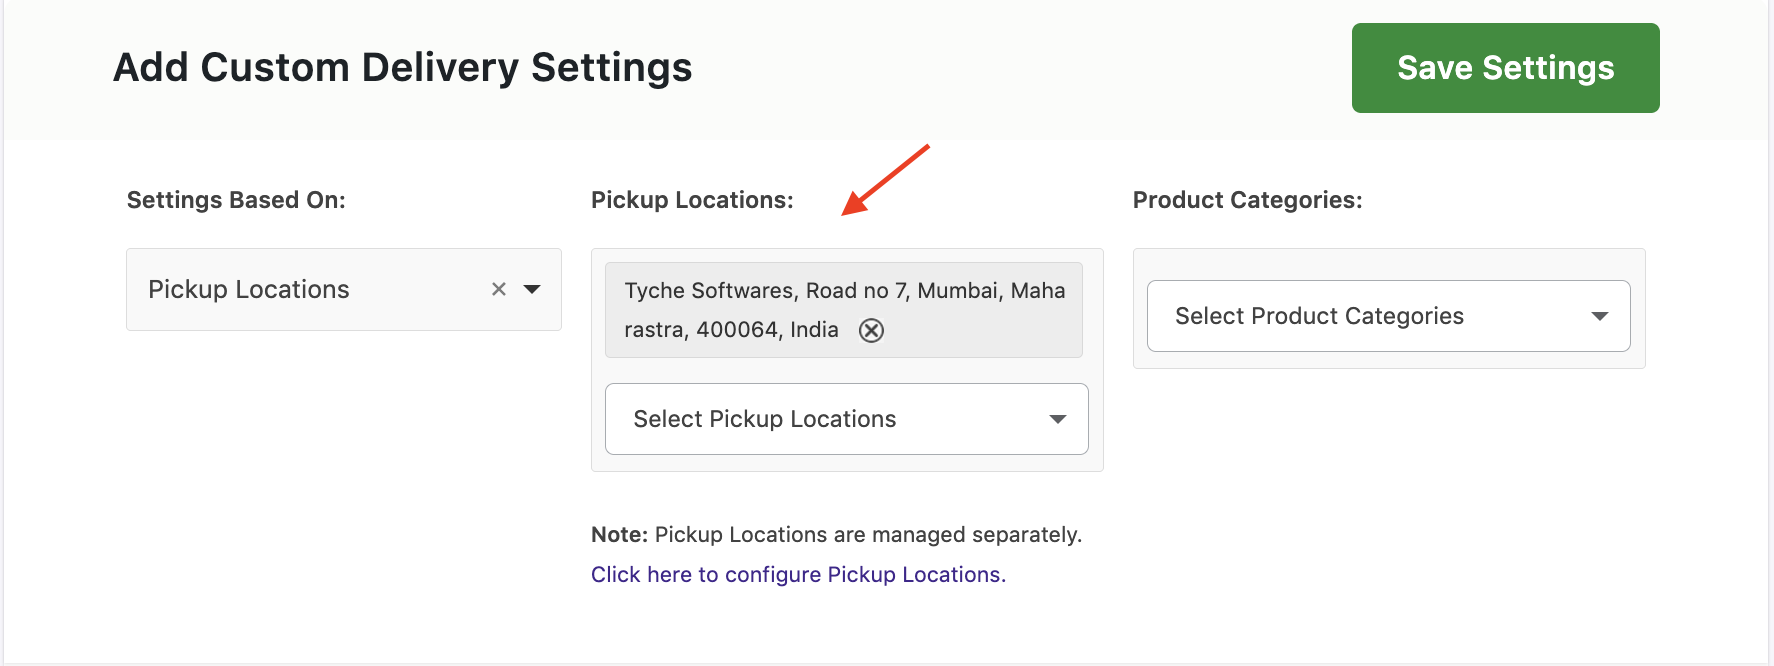
Task: Clear the Settings Based On selection
Action: click(499, 289)
